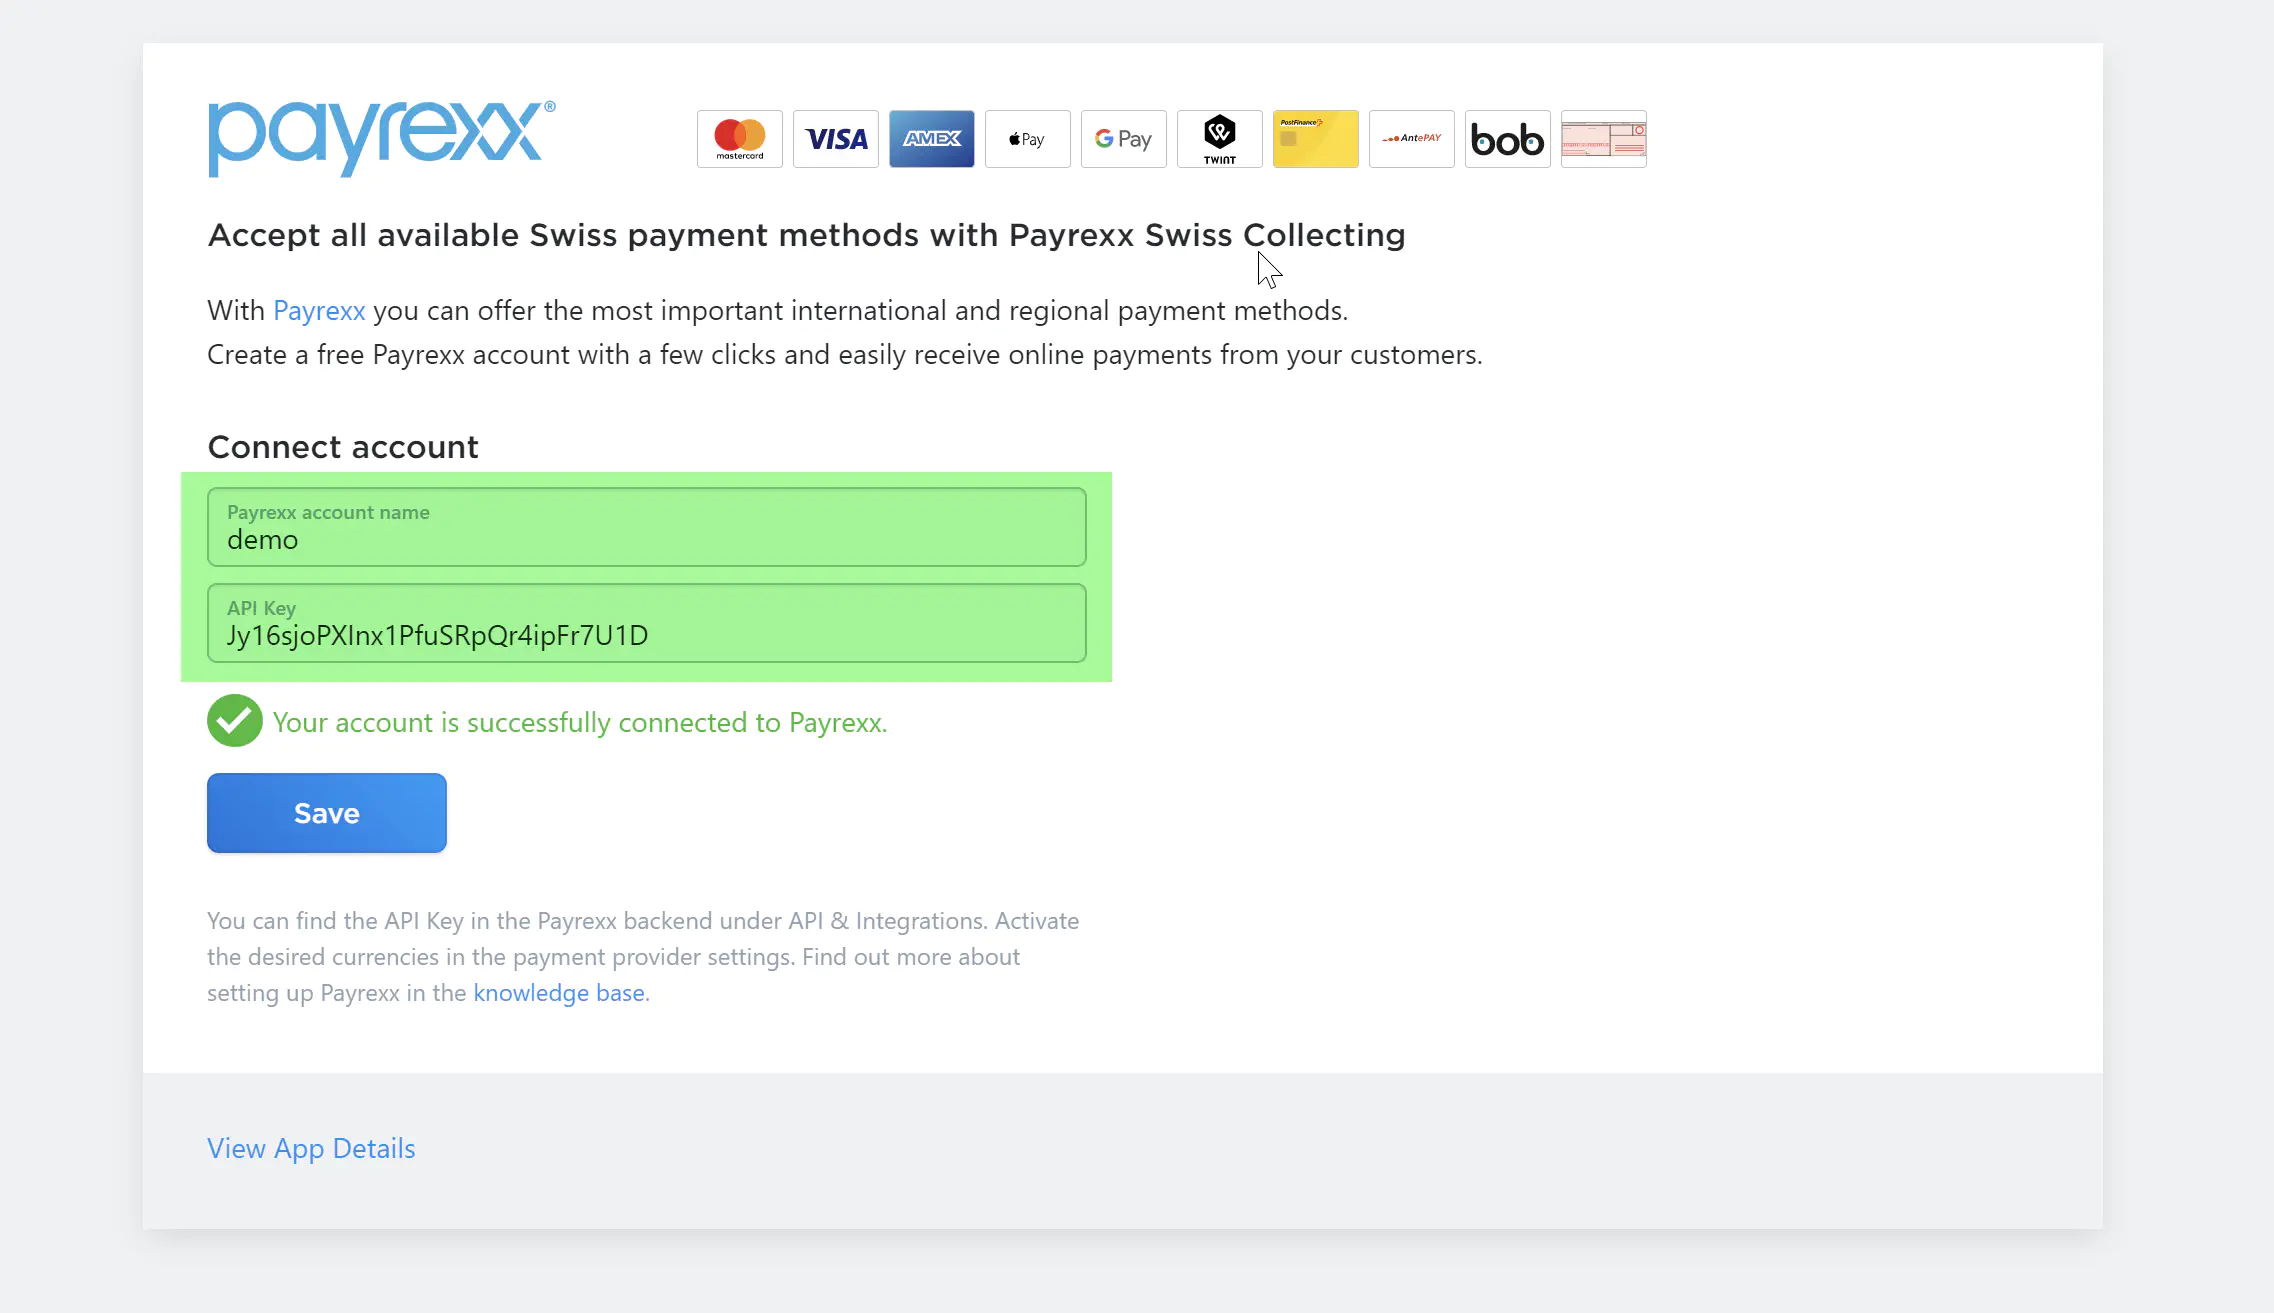Click into the API Key field
The height and width of the screenshot is (1313, 2274).
(x=646, y=624)
